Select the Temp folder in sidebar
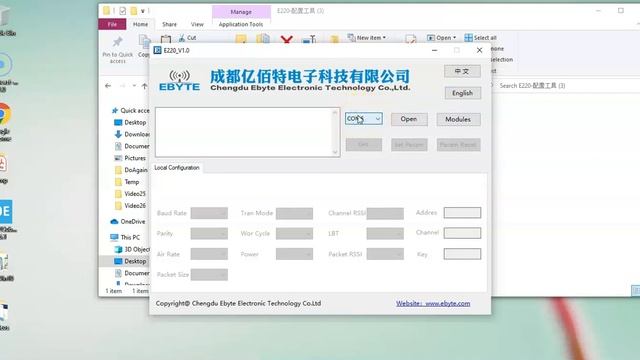 [x=127, y=182]
